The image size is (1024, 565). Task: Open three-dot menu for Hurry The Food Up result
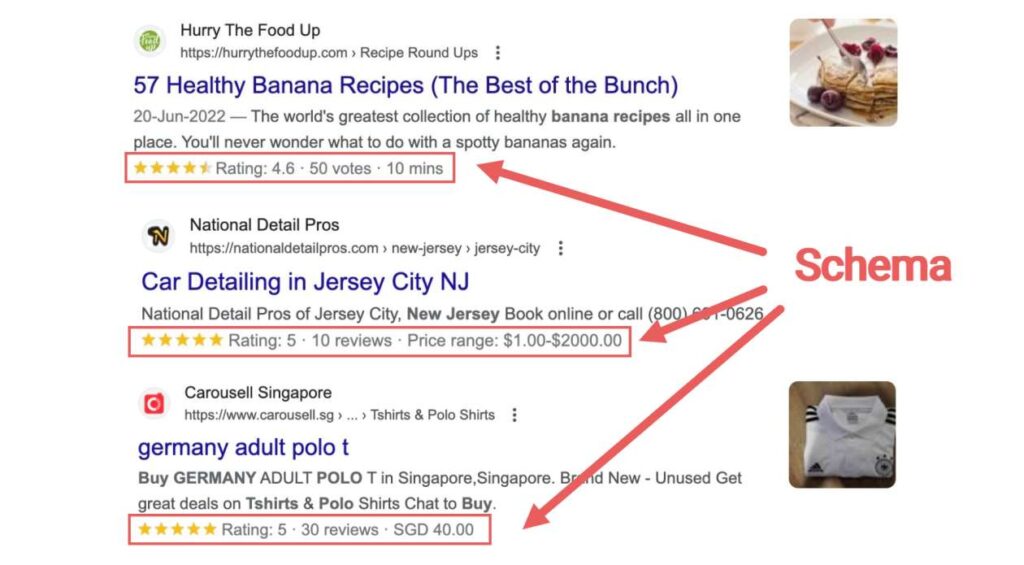point(498,53)
